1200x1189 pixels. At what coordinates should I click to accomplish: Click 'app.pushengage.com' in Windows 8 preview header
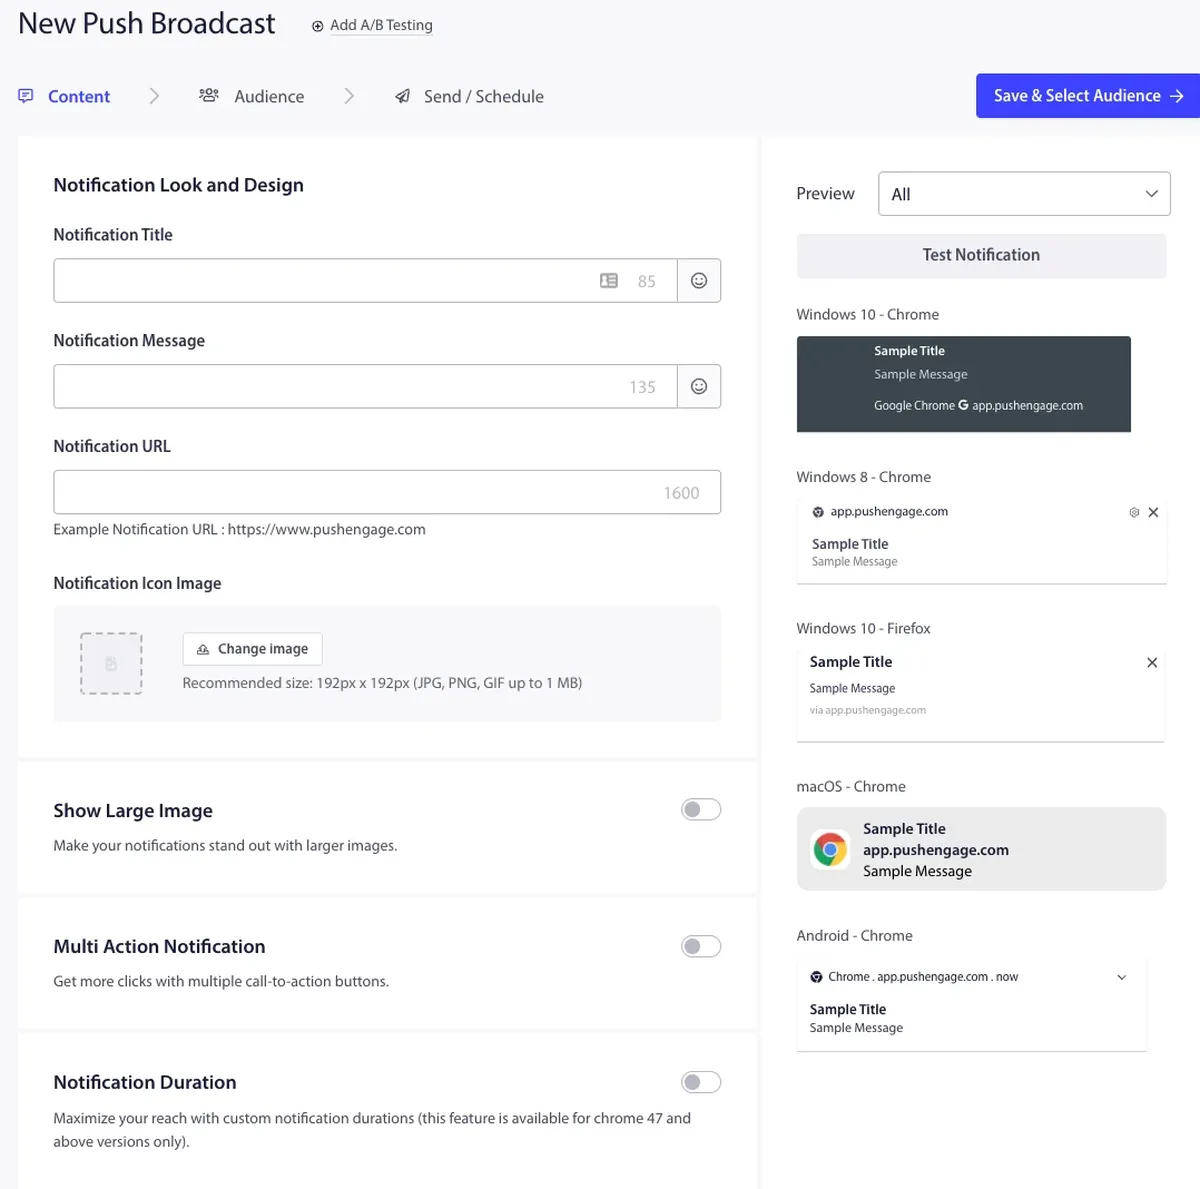pos(889,512)
